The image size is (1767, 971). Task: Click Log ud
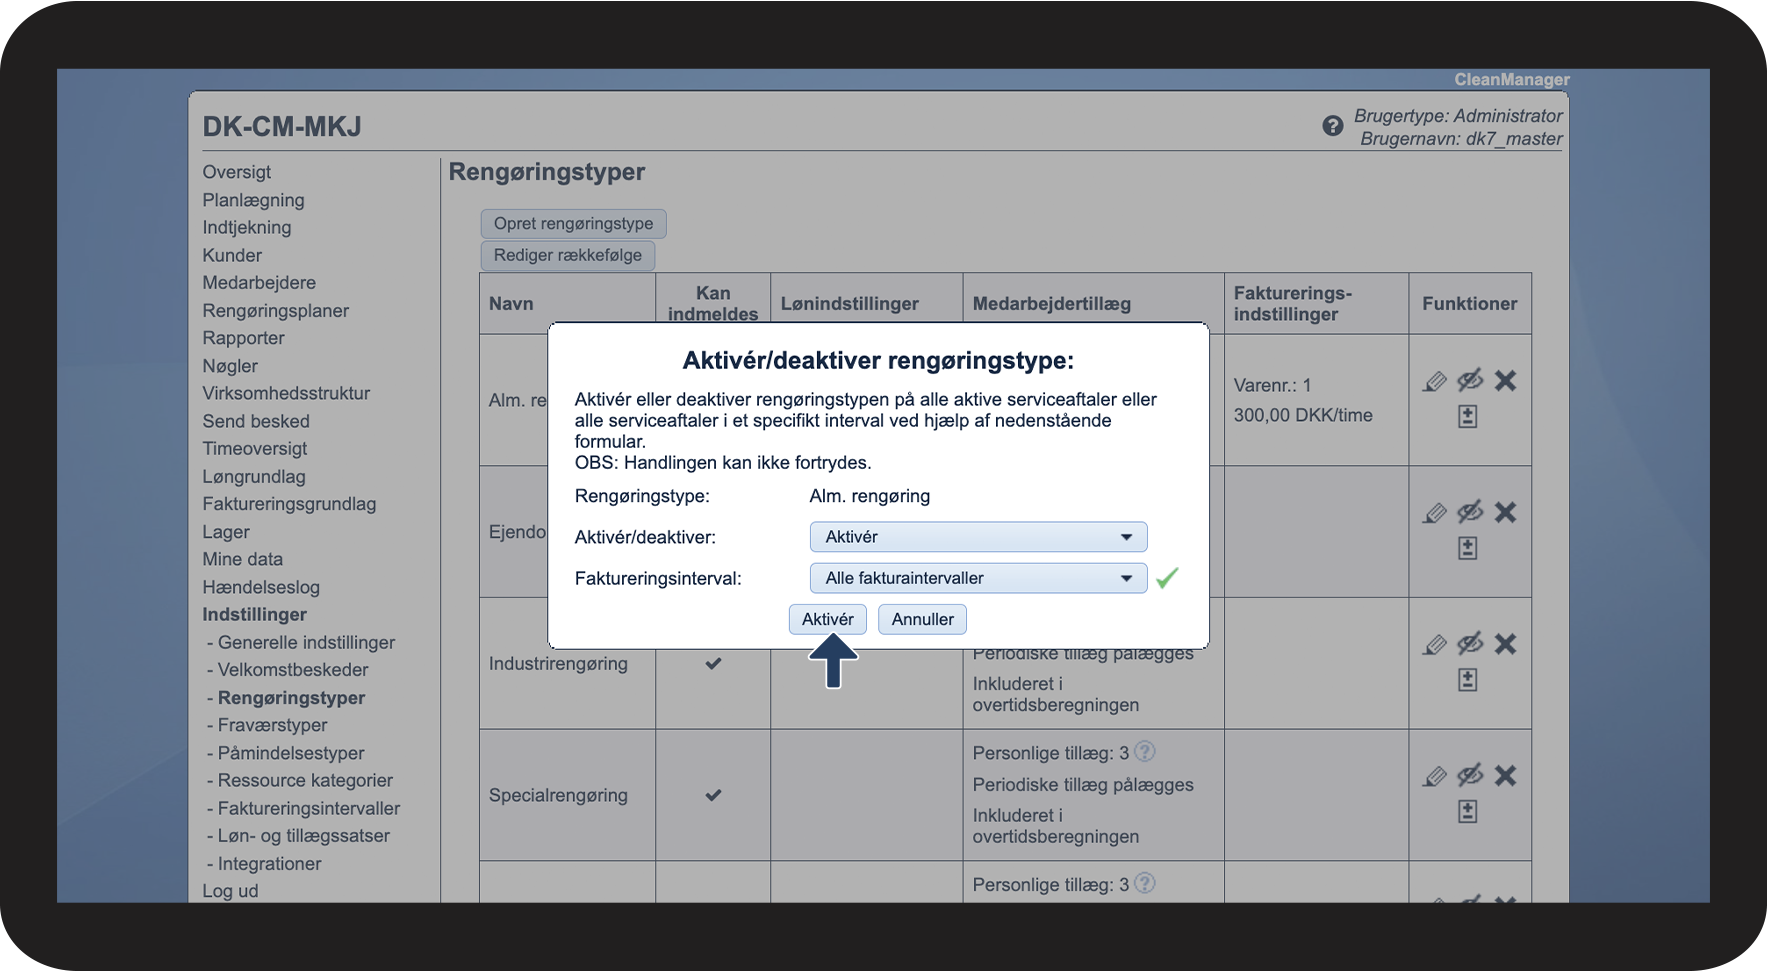230,891
